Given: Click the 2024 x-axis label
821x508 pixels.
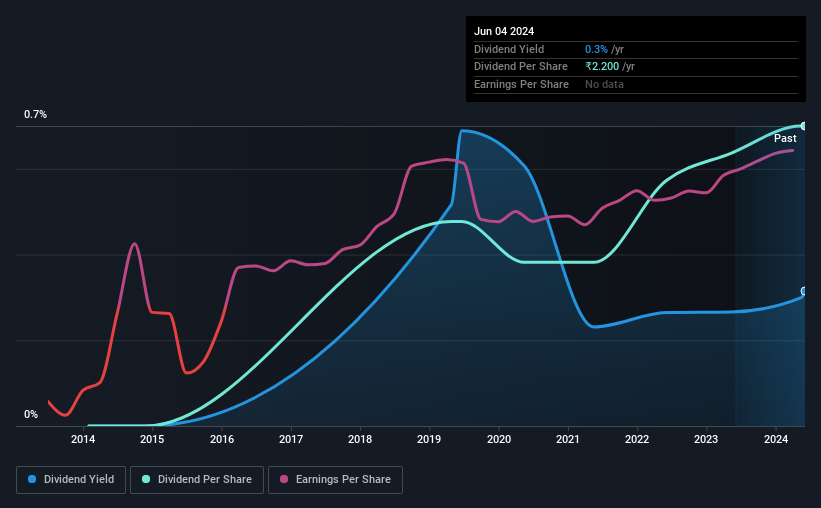Looking at the screenshot, I should click(776, 439).
